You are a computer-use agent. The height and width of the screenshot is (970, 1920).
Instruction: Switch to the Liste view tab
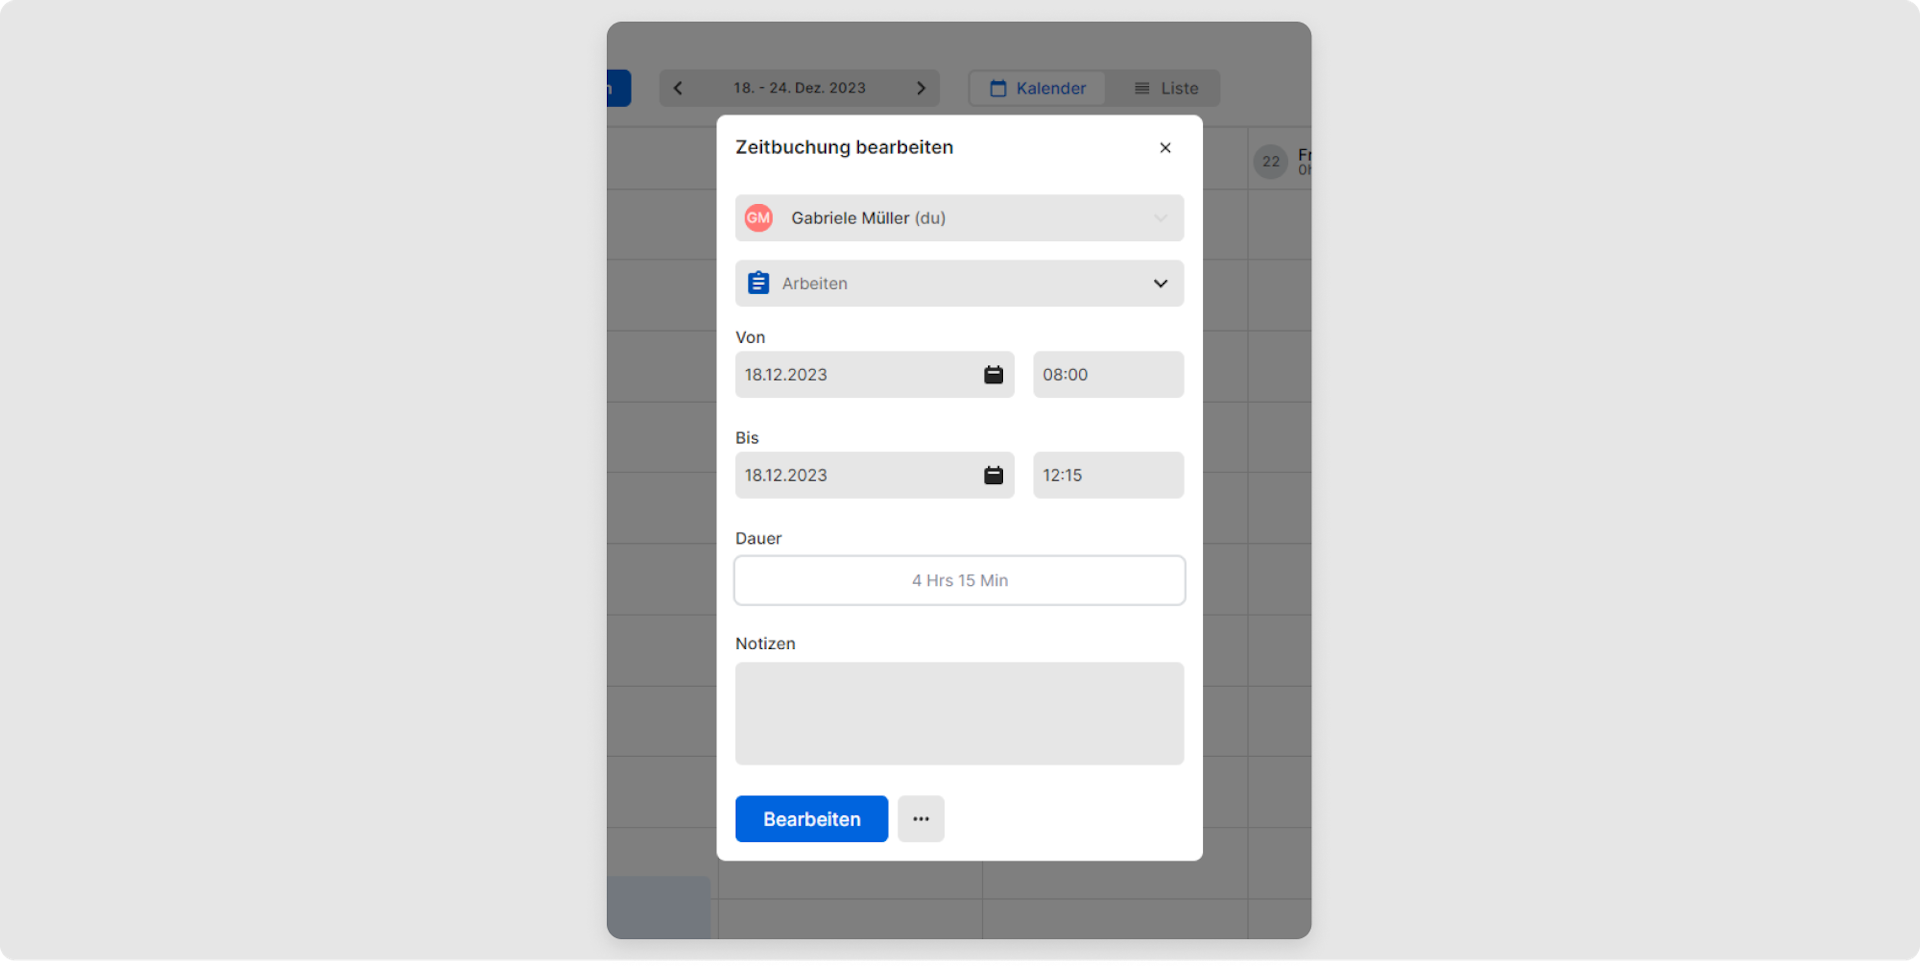point(1165,88)
